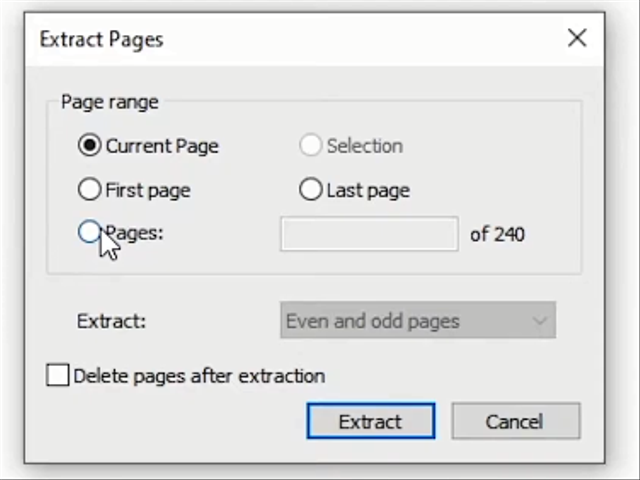This screenshot has width=640, height=480.
Task: Click the 'Extract:' field label
Action: [111, 321]
